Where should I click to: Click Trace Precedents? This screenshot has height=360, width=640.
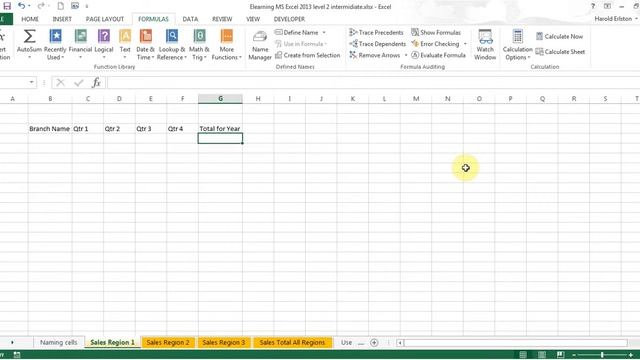(376, 32)
